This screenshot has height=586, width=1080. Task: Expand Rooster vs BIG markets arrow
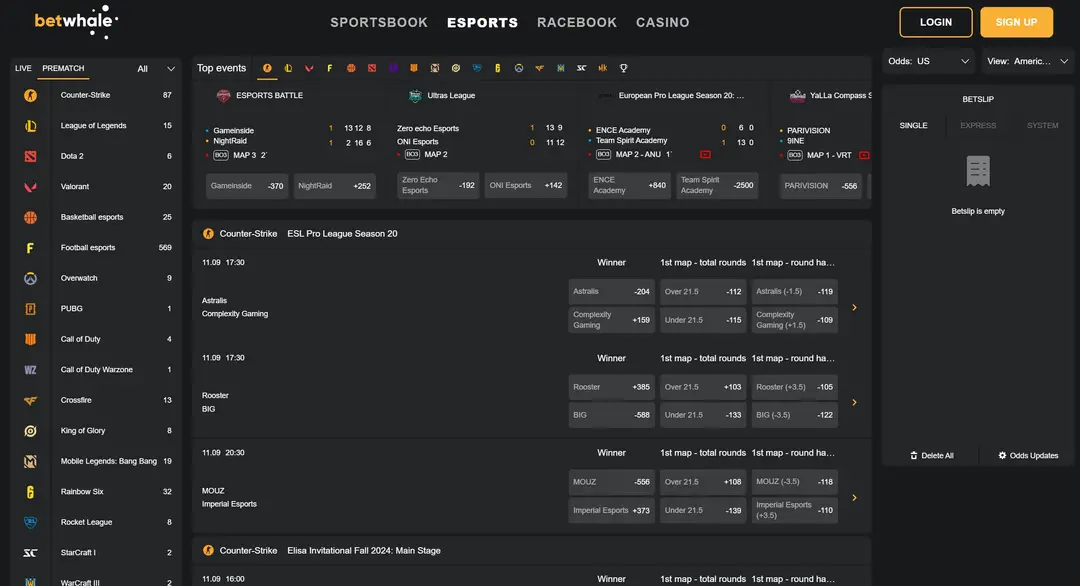pos(854,402)
